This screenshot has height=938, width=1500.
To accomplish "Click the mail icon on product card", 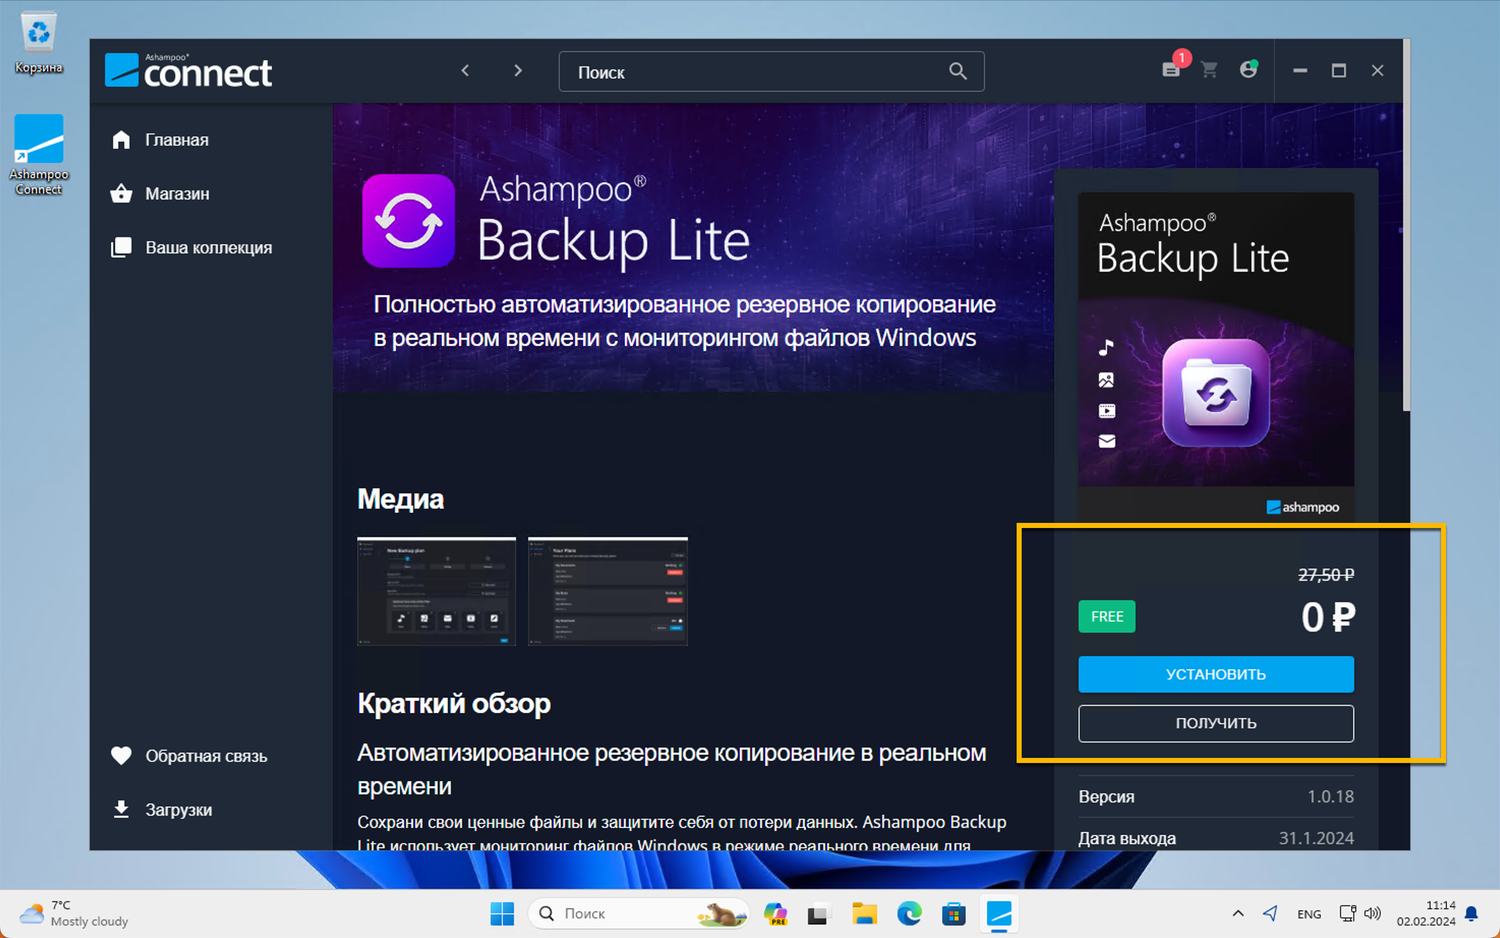I will (x=1106, y=441).
